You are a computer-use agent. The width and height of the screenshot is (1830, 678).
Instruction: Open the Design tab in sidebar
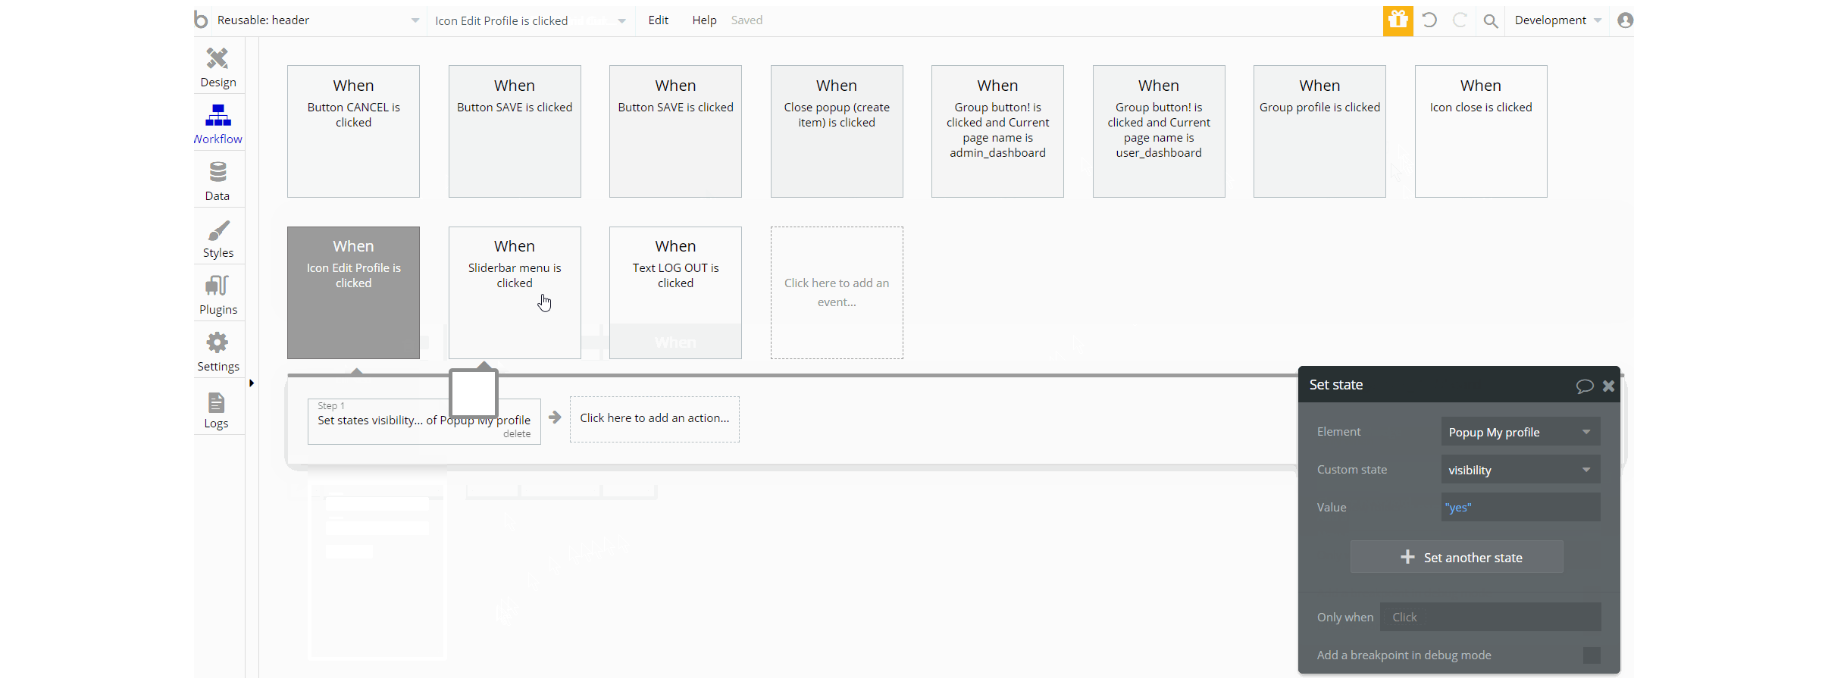pyautogui.click(x=218, y=67)
